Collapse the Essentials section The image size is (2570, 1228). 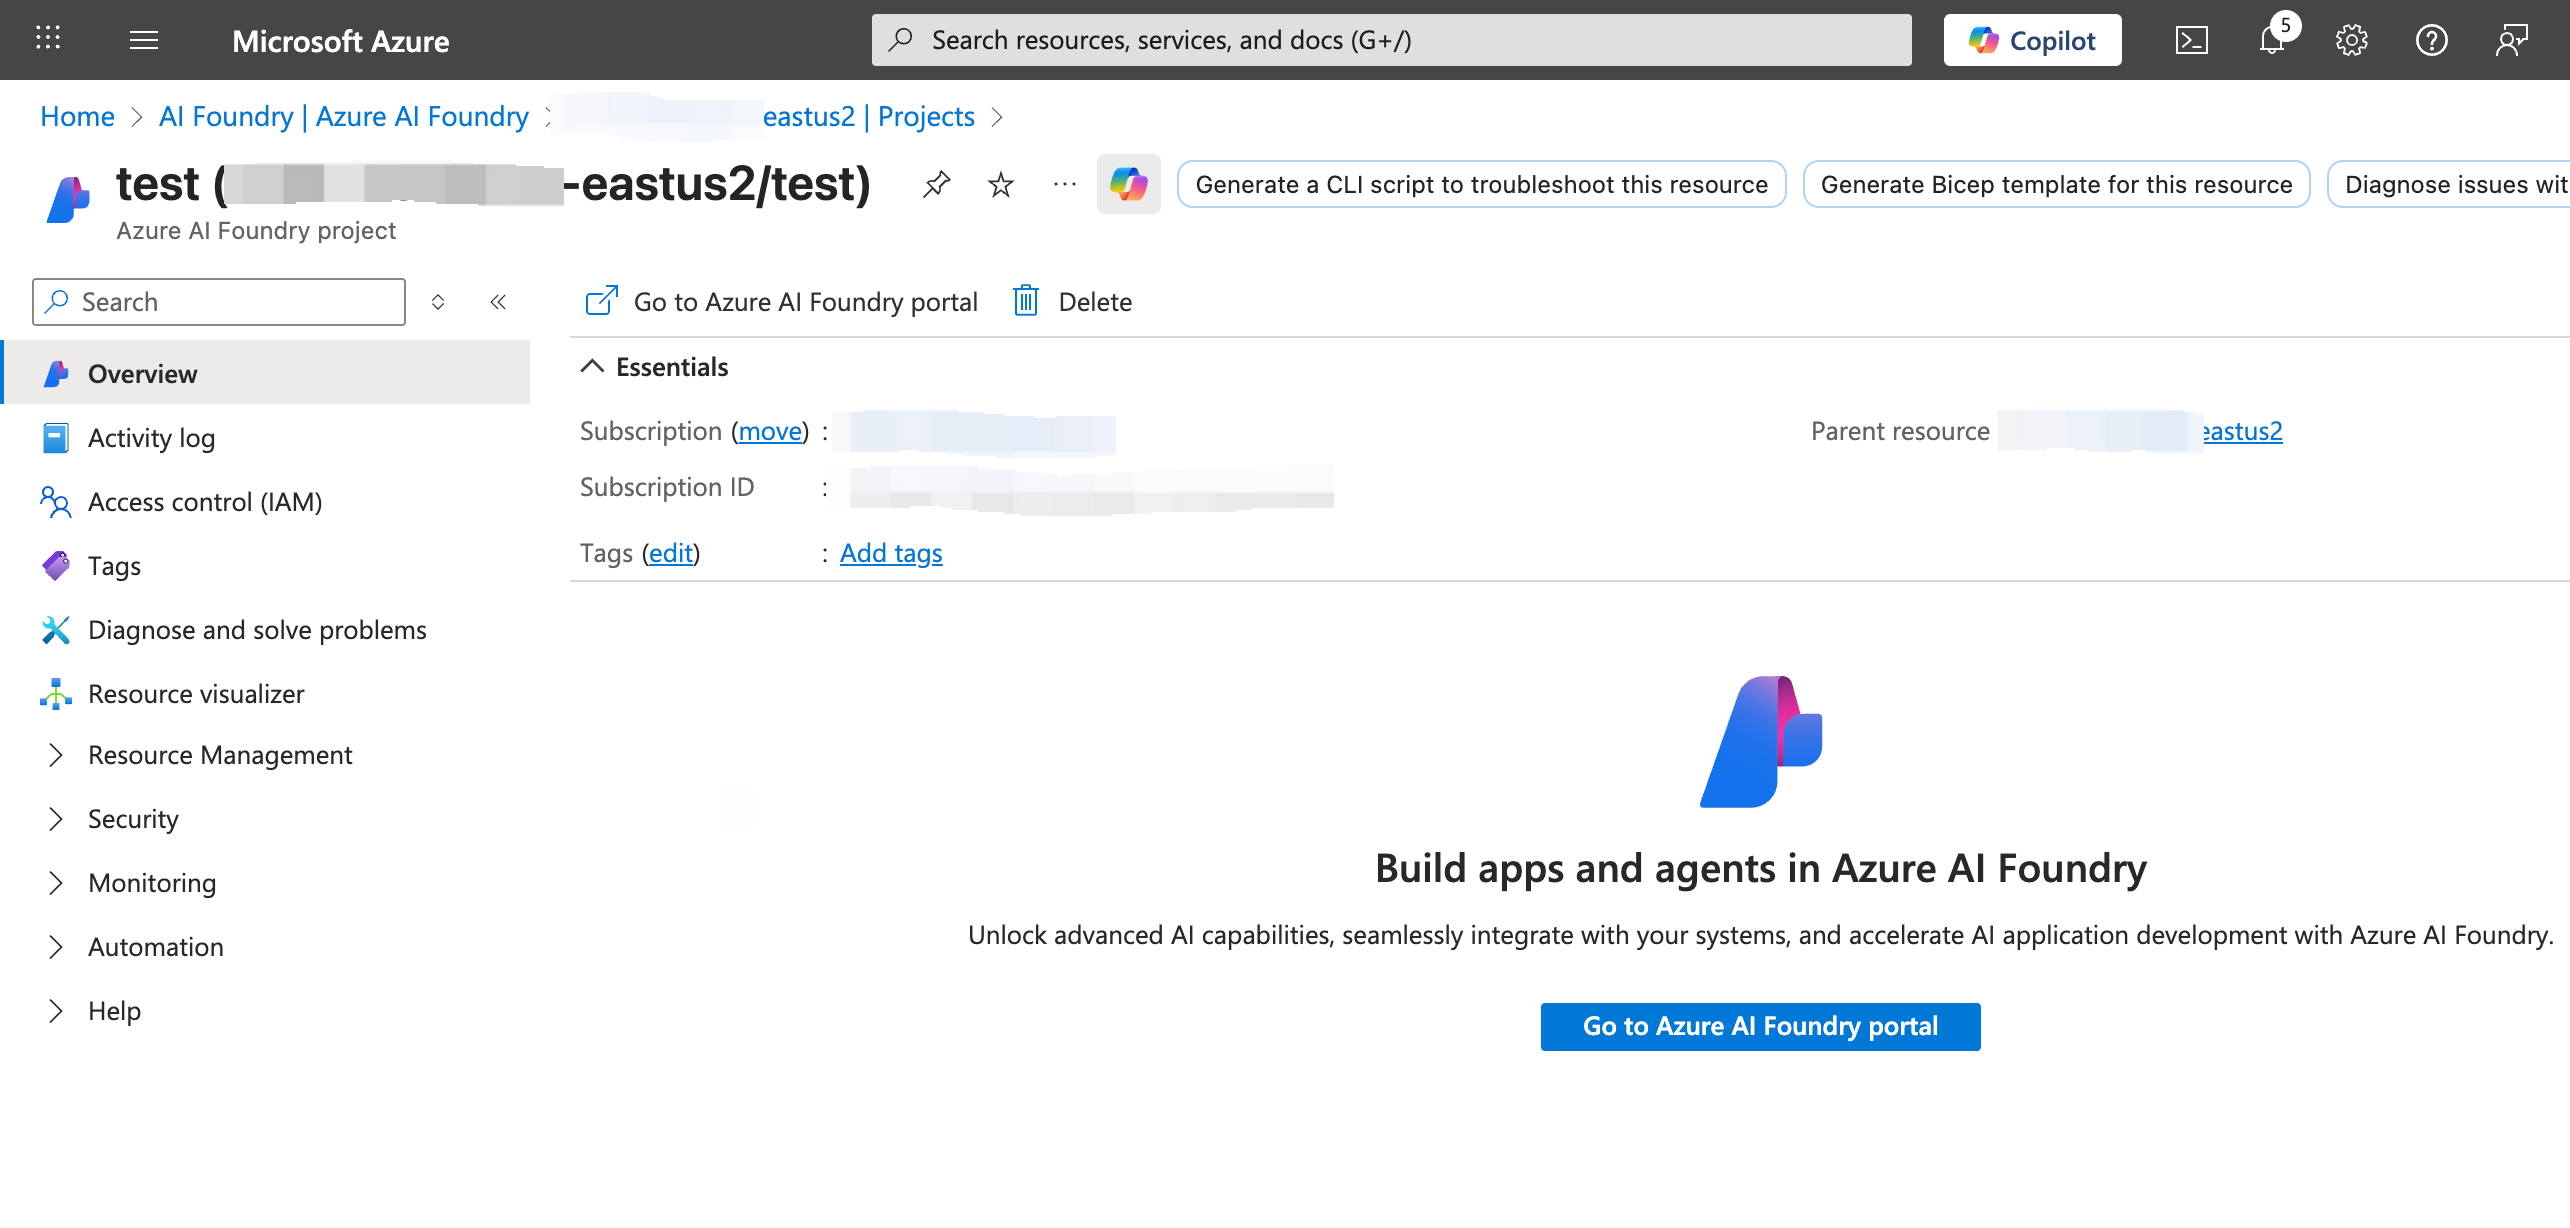click(591, 366)
